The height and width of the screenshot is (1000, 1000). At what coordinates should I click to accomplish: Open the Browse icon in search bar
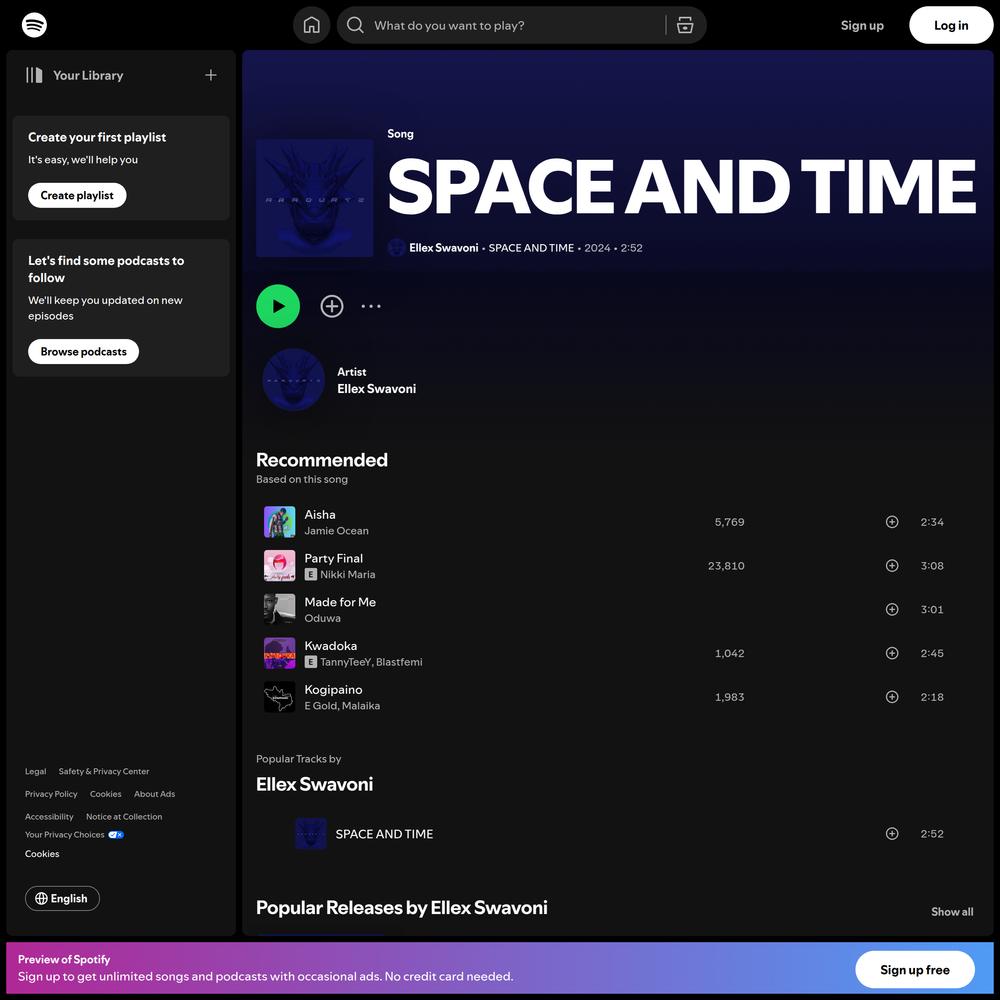click(685, 25)
